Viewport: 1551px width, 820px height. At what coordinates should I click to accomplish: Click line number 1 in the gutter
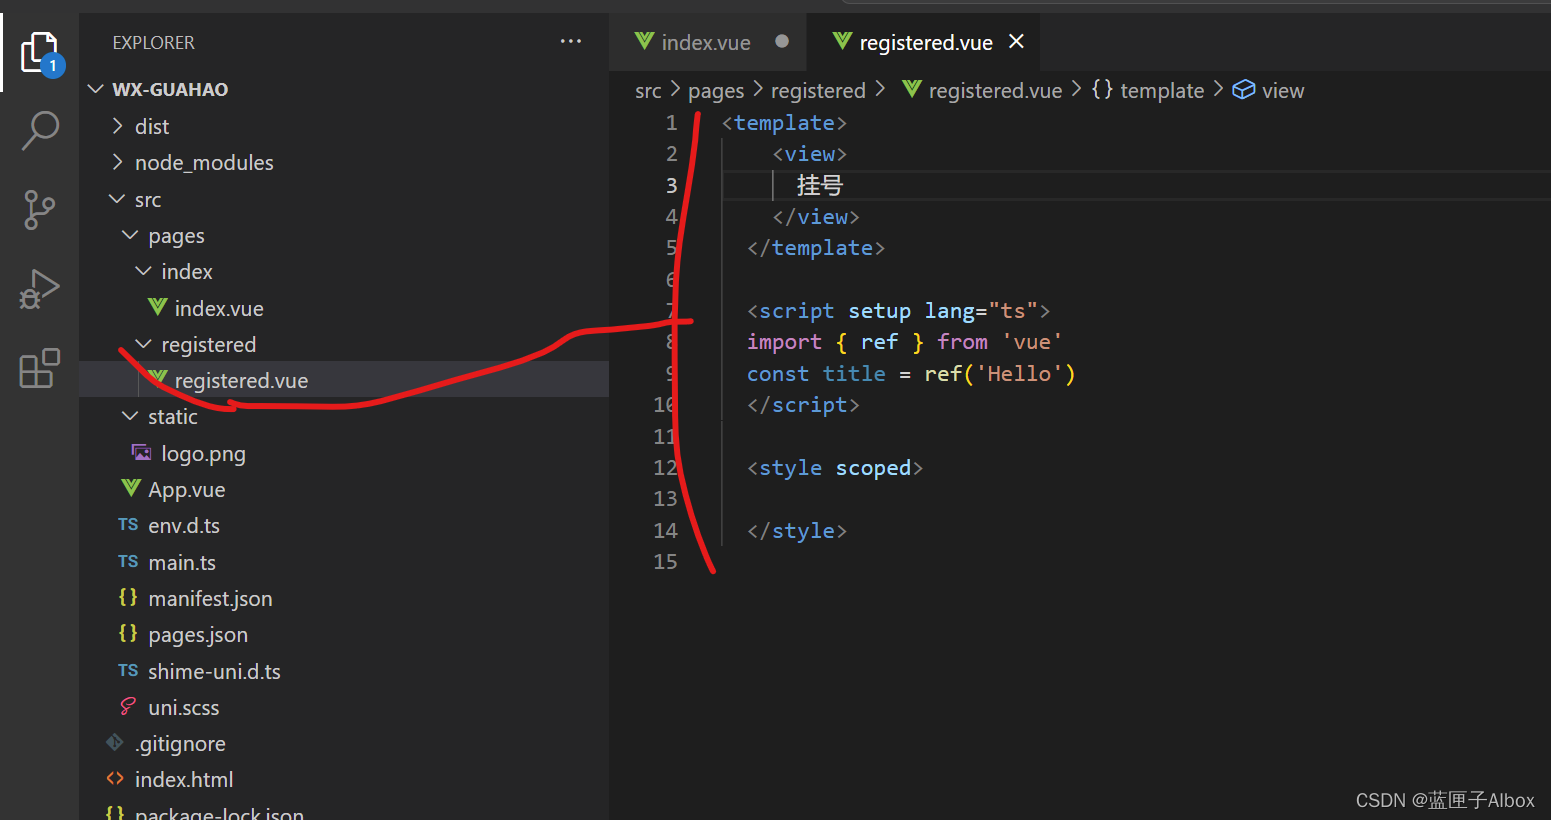tap(671, 122)
